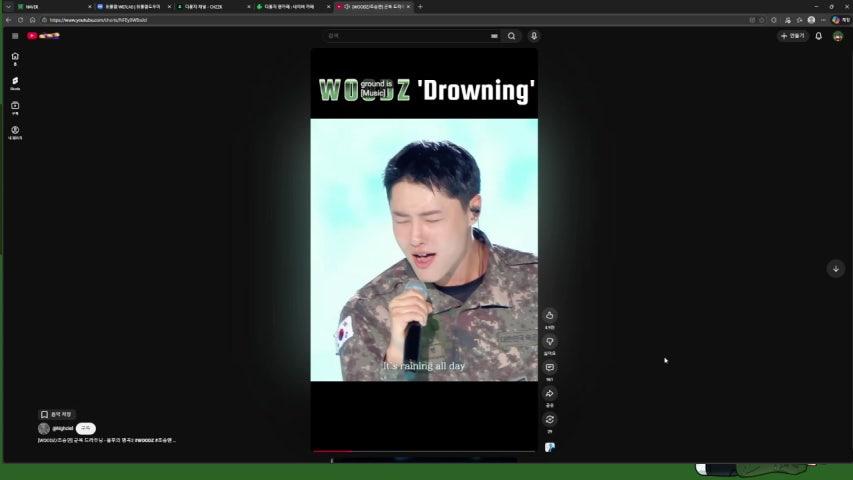Open the Create (+) button
Viewport: 853px width, 480px height.
click(793, 36)
